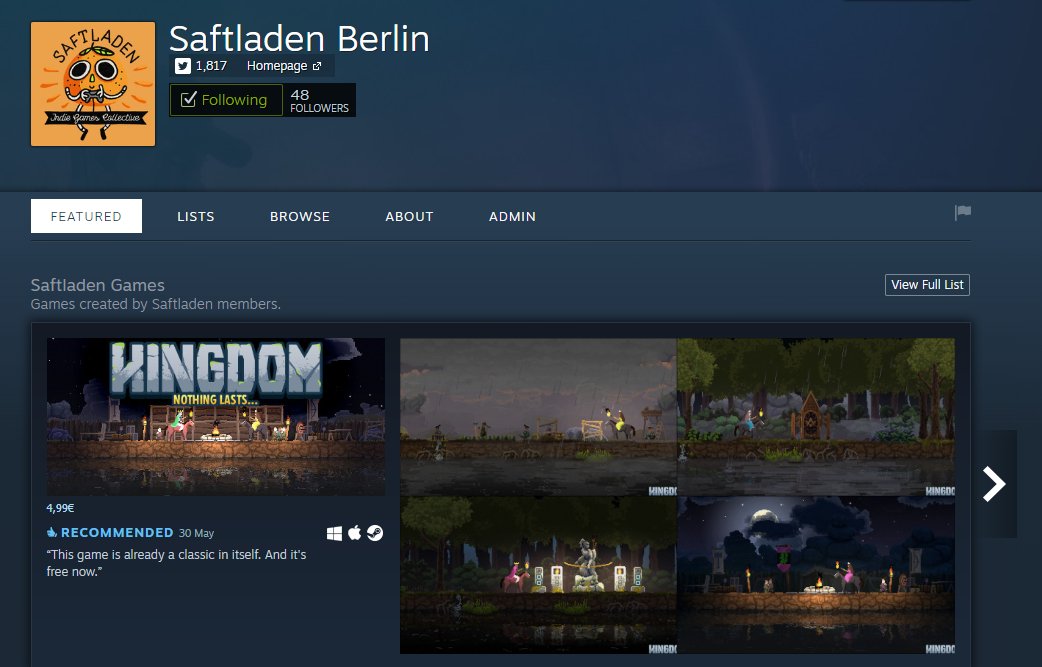1042x667 pixels.
Task: Click the Saftladen Berlin title
Action: (299, 39)
